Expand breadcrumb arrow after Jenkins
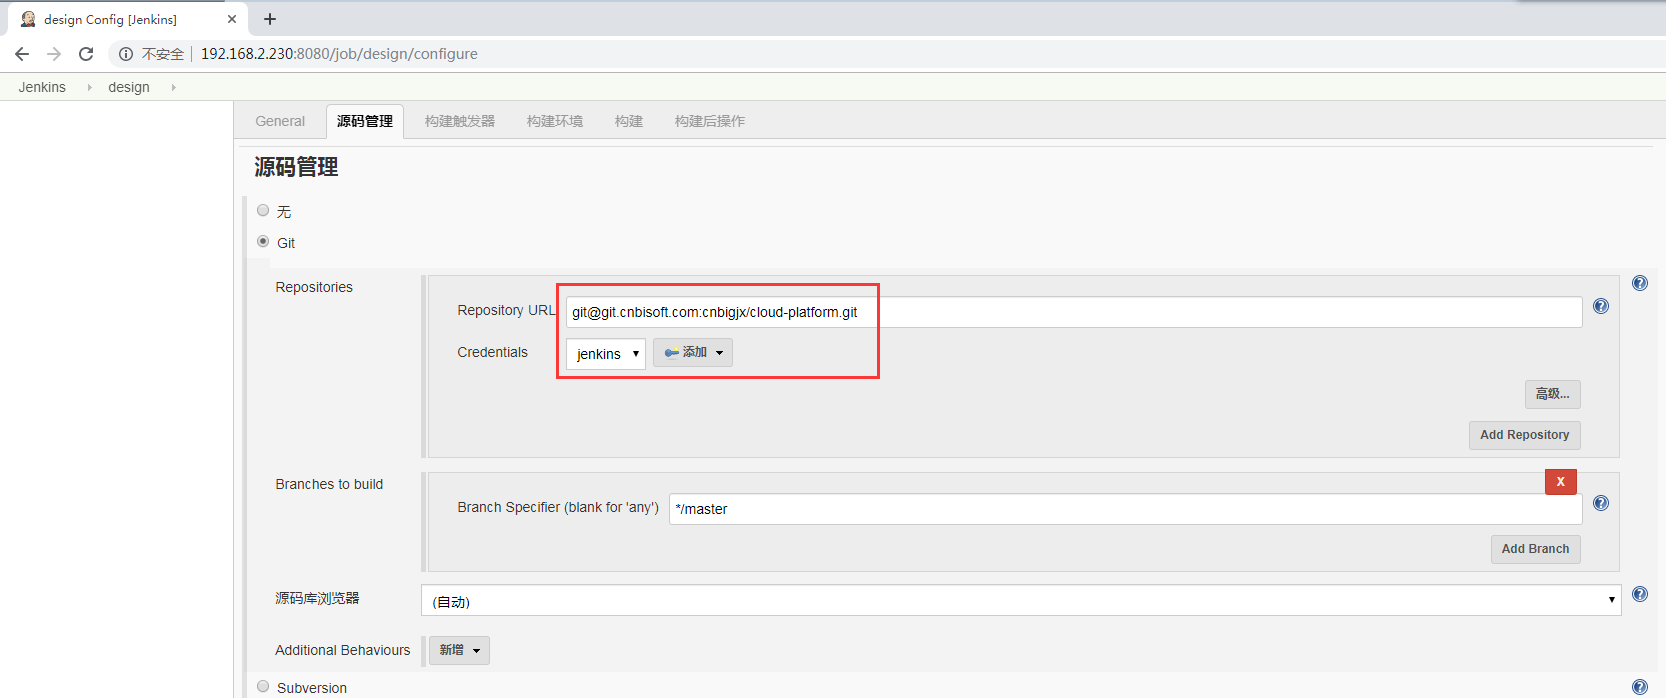The image size is (1666, 698). pos(89,87)
